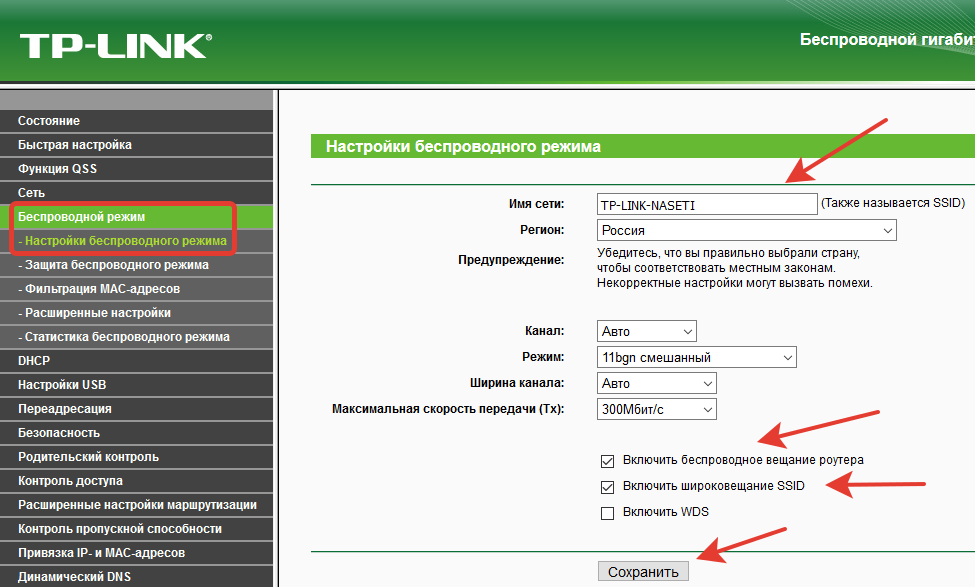Enable the Включить WDS checkbox
Viewport: 975px width, 587px height.
(608, 513)
